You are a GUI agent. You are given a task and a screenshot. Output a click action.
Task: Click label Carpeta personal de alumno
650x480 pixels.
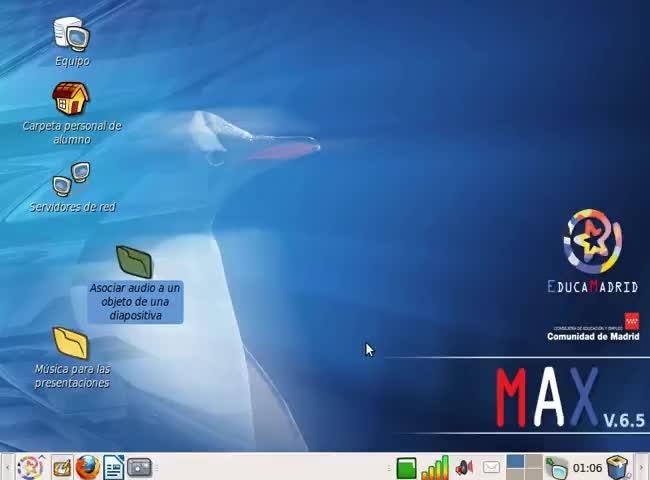tap(72, 133)
